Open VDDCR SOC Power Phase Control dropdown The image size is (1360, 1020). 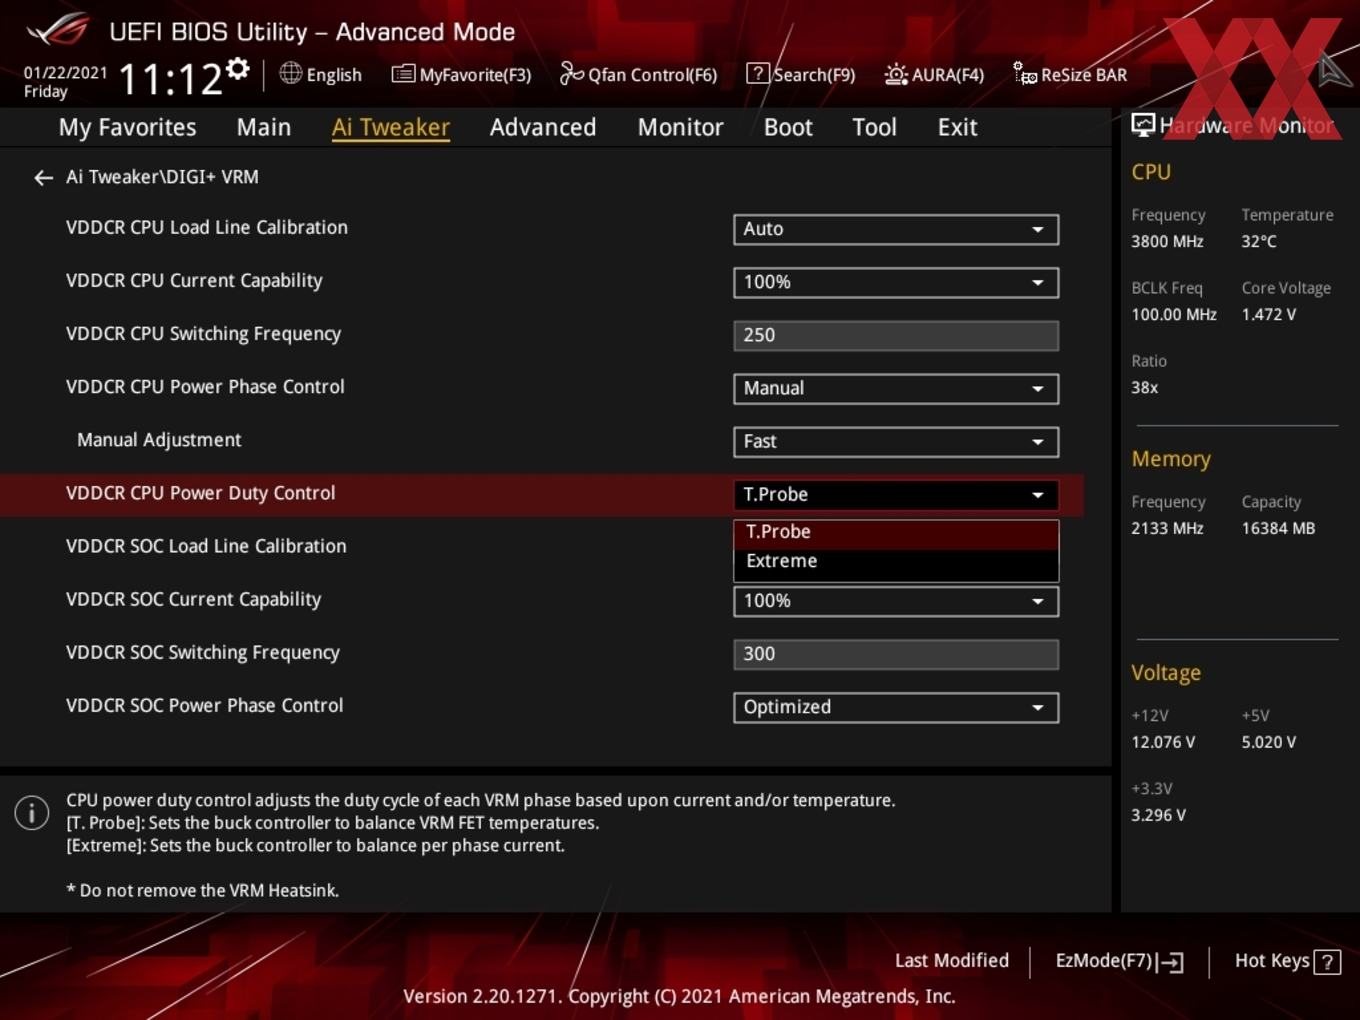[x=896, y=707]
